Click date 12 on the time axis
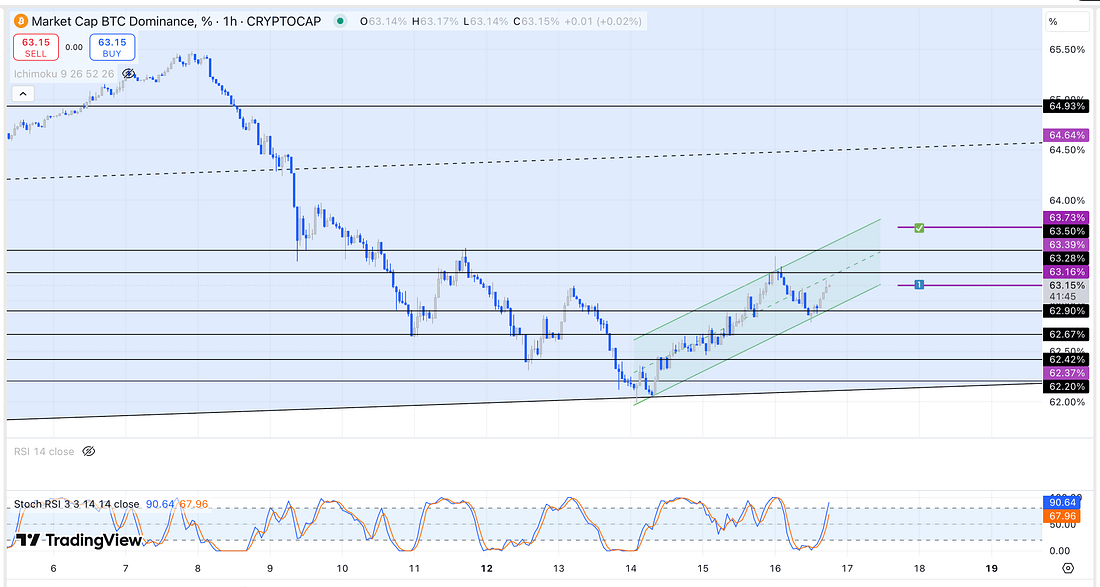Viewport: 1100px width, 587px height. coord(487,567)
